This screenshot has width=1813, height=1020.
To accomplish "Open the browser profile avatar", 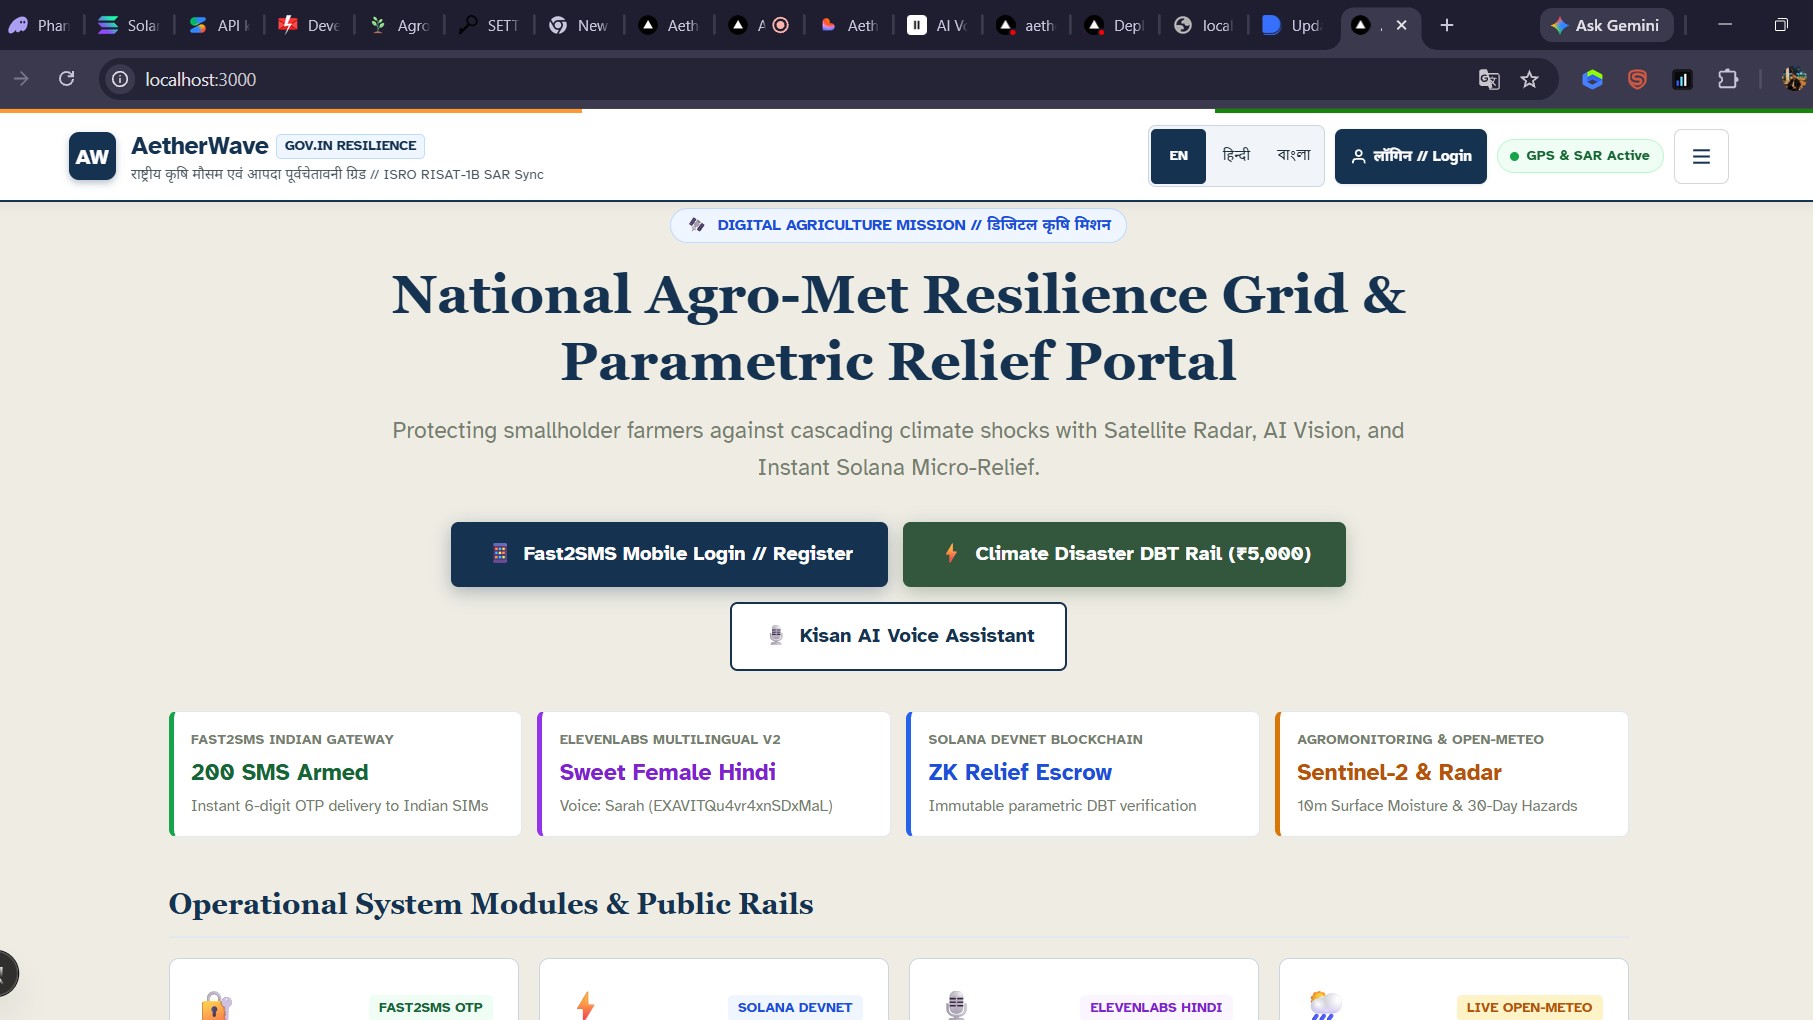I will pyautogui.click(x=1794, y=79).
